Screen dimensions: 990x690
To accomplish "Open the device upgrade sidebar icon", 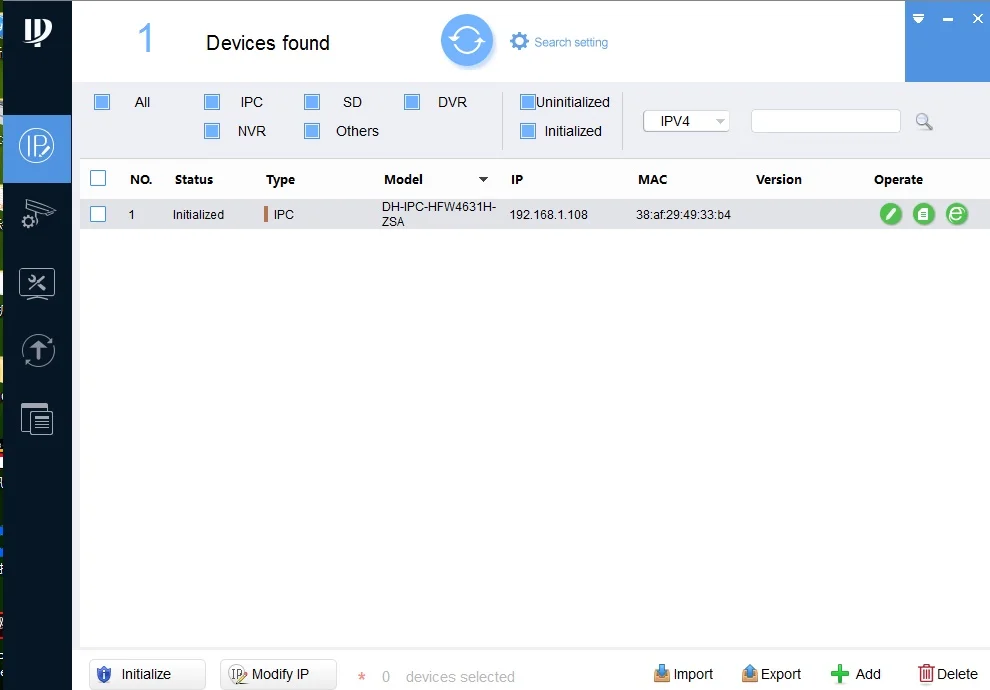I will pos(38,350).
